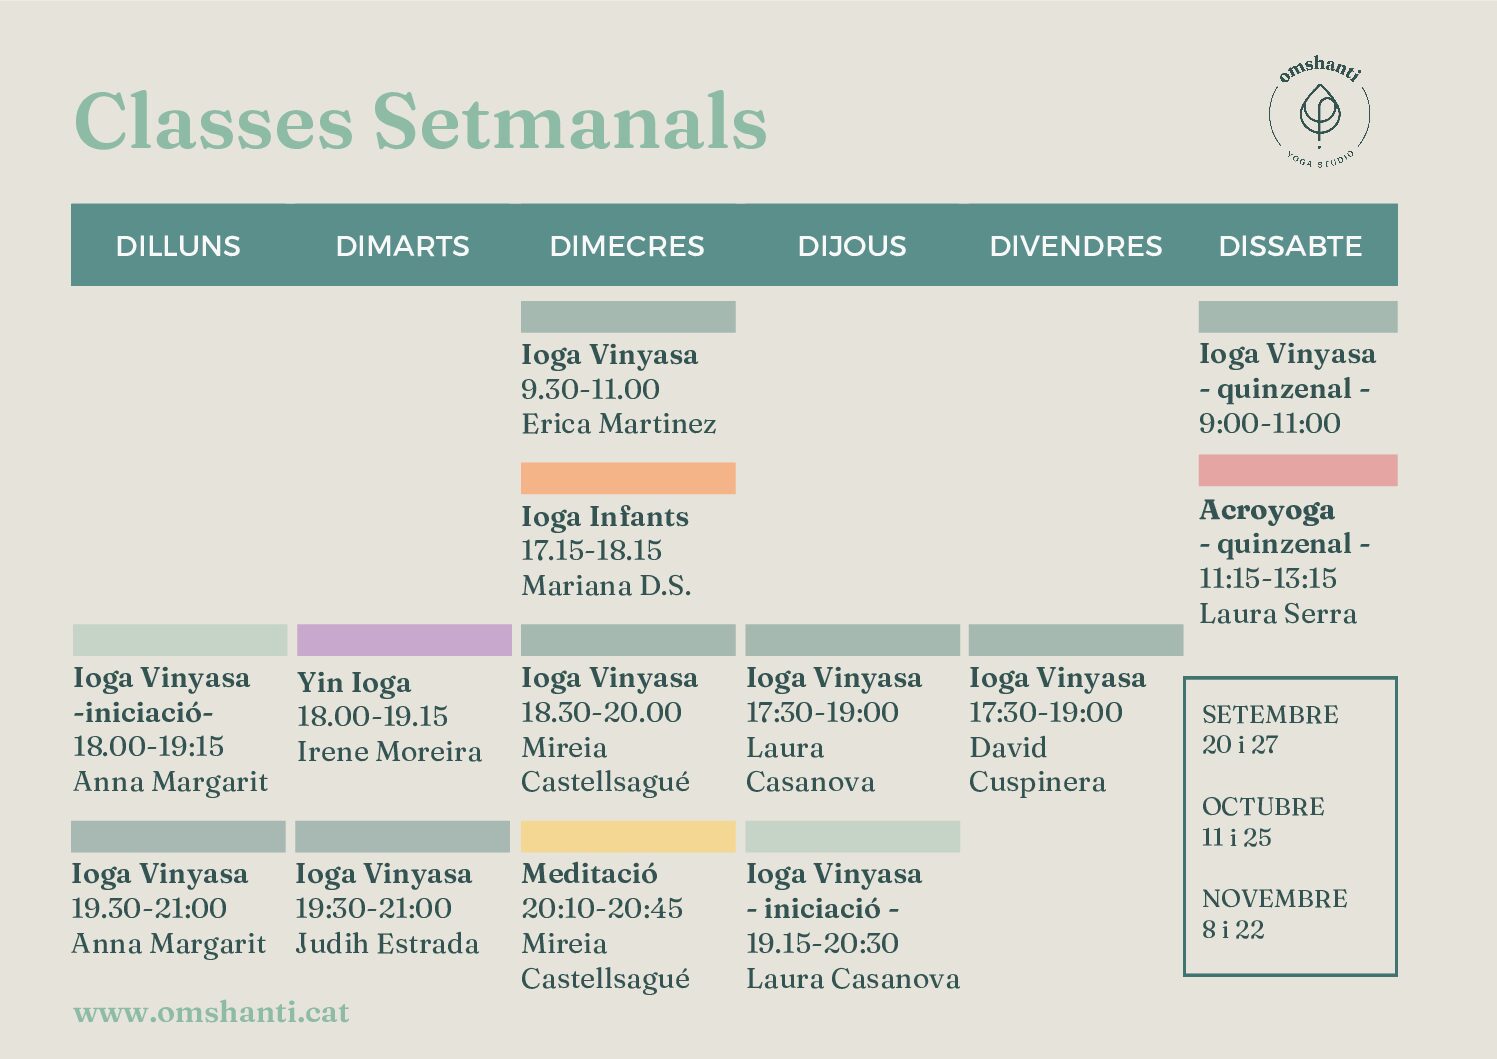Select the DIMARTS column header
This screenshot has width=1497, height=1059.
pyautogui.click(x=402, y=246)
